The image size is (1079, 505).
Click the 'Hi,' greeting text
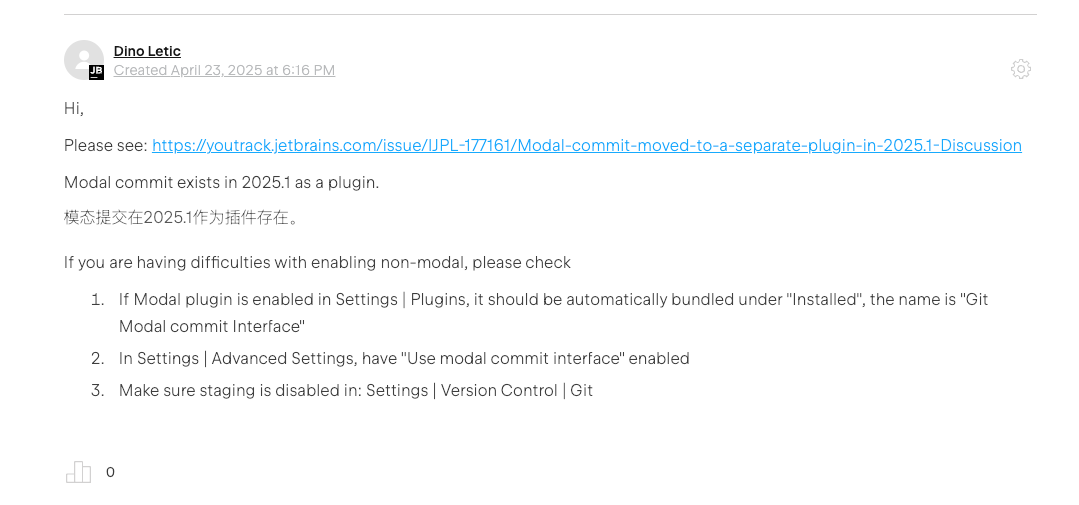pyautogui.click(x=74, y=109)
